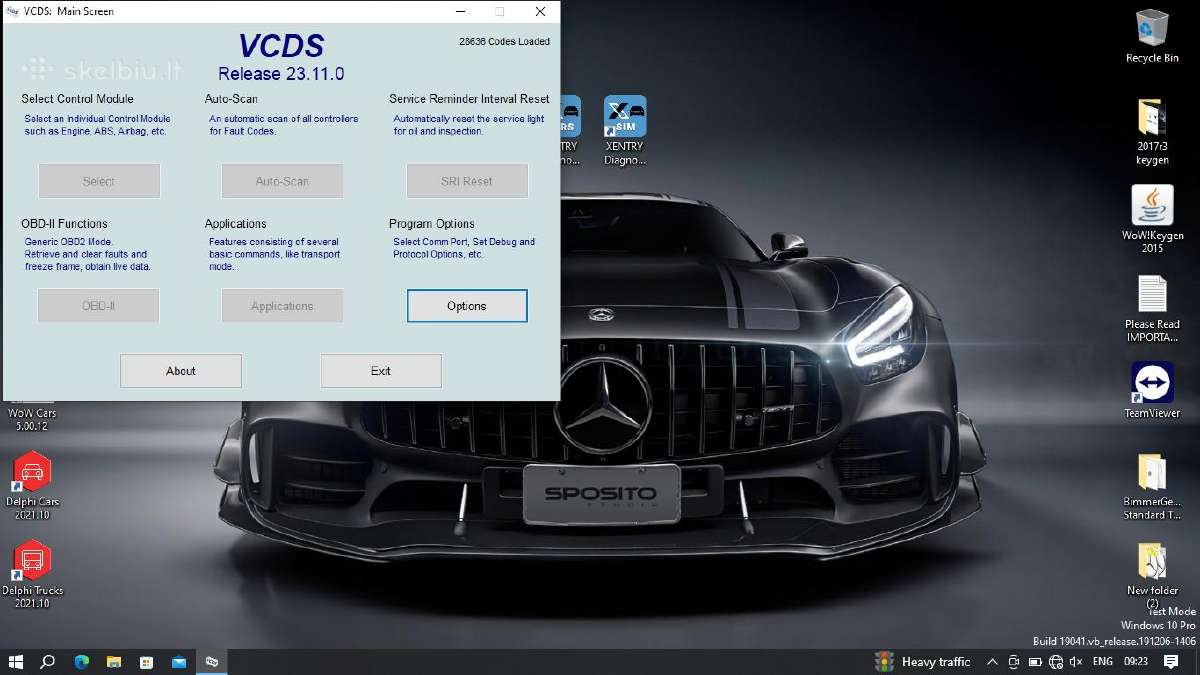Viewport: 1200px width, 675px height.
Task: Click the 'Service Reminder Interval Reset' heading
Action: pyautogui.click(x=469, y=99)
